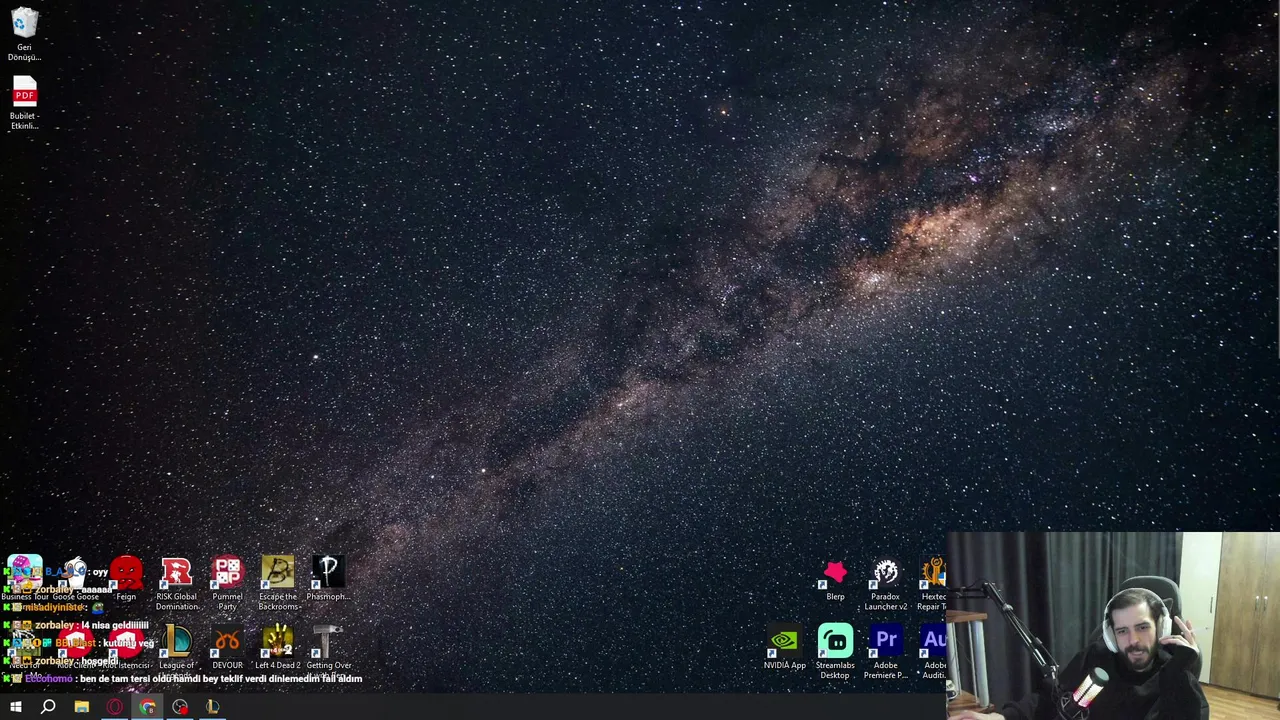Image resolution: width=1280 pixels, height=720 pixels.
Task: Open Streamlabs Desktop shortcut
Action: point(835,652)
